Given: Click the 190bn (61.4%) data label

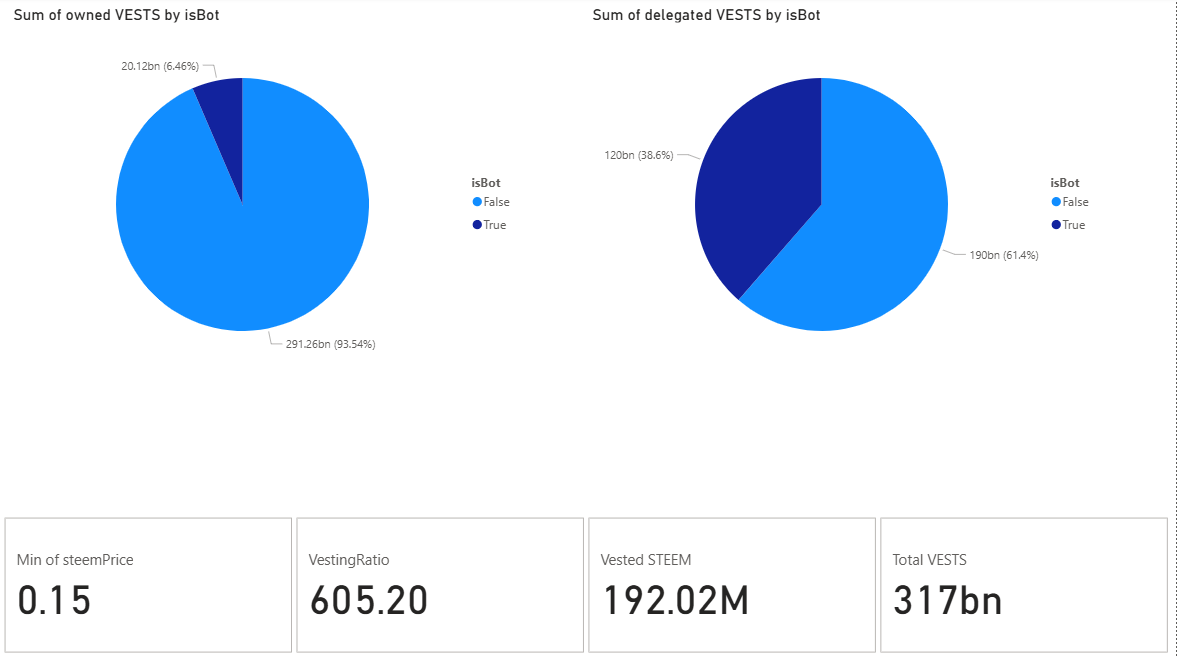Looking at the screenshot, I should tap(1004, 255).
